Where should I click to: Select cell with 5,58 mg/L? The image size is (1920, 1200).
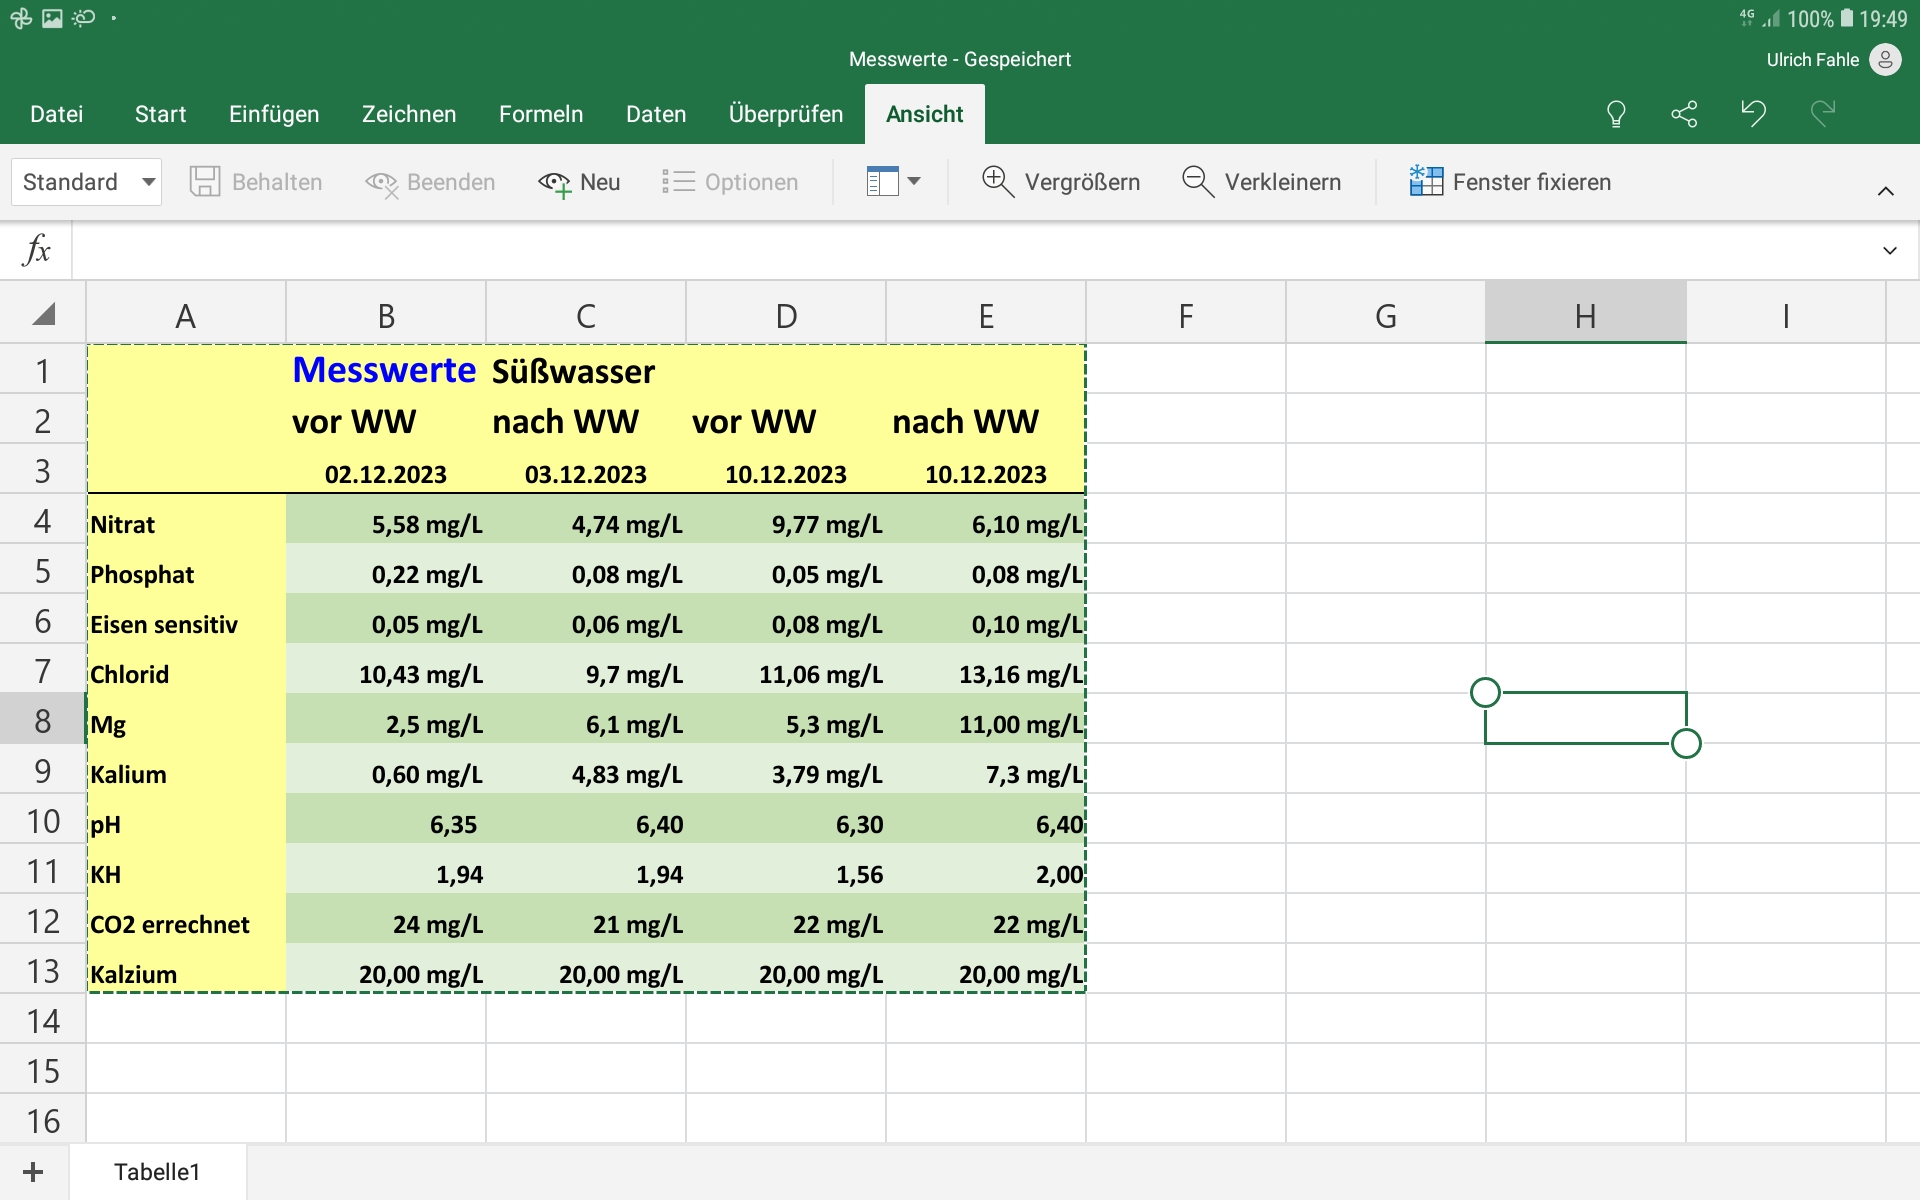coord(386,519)
